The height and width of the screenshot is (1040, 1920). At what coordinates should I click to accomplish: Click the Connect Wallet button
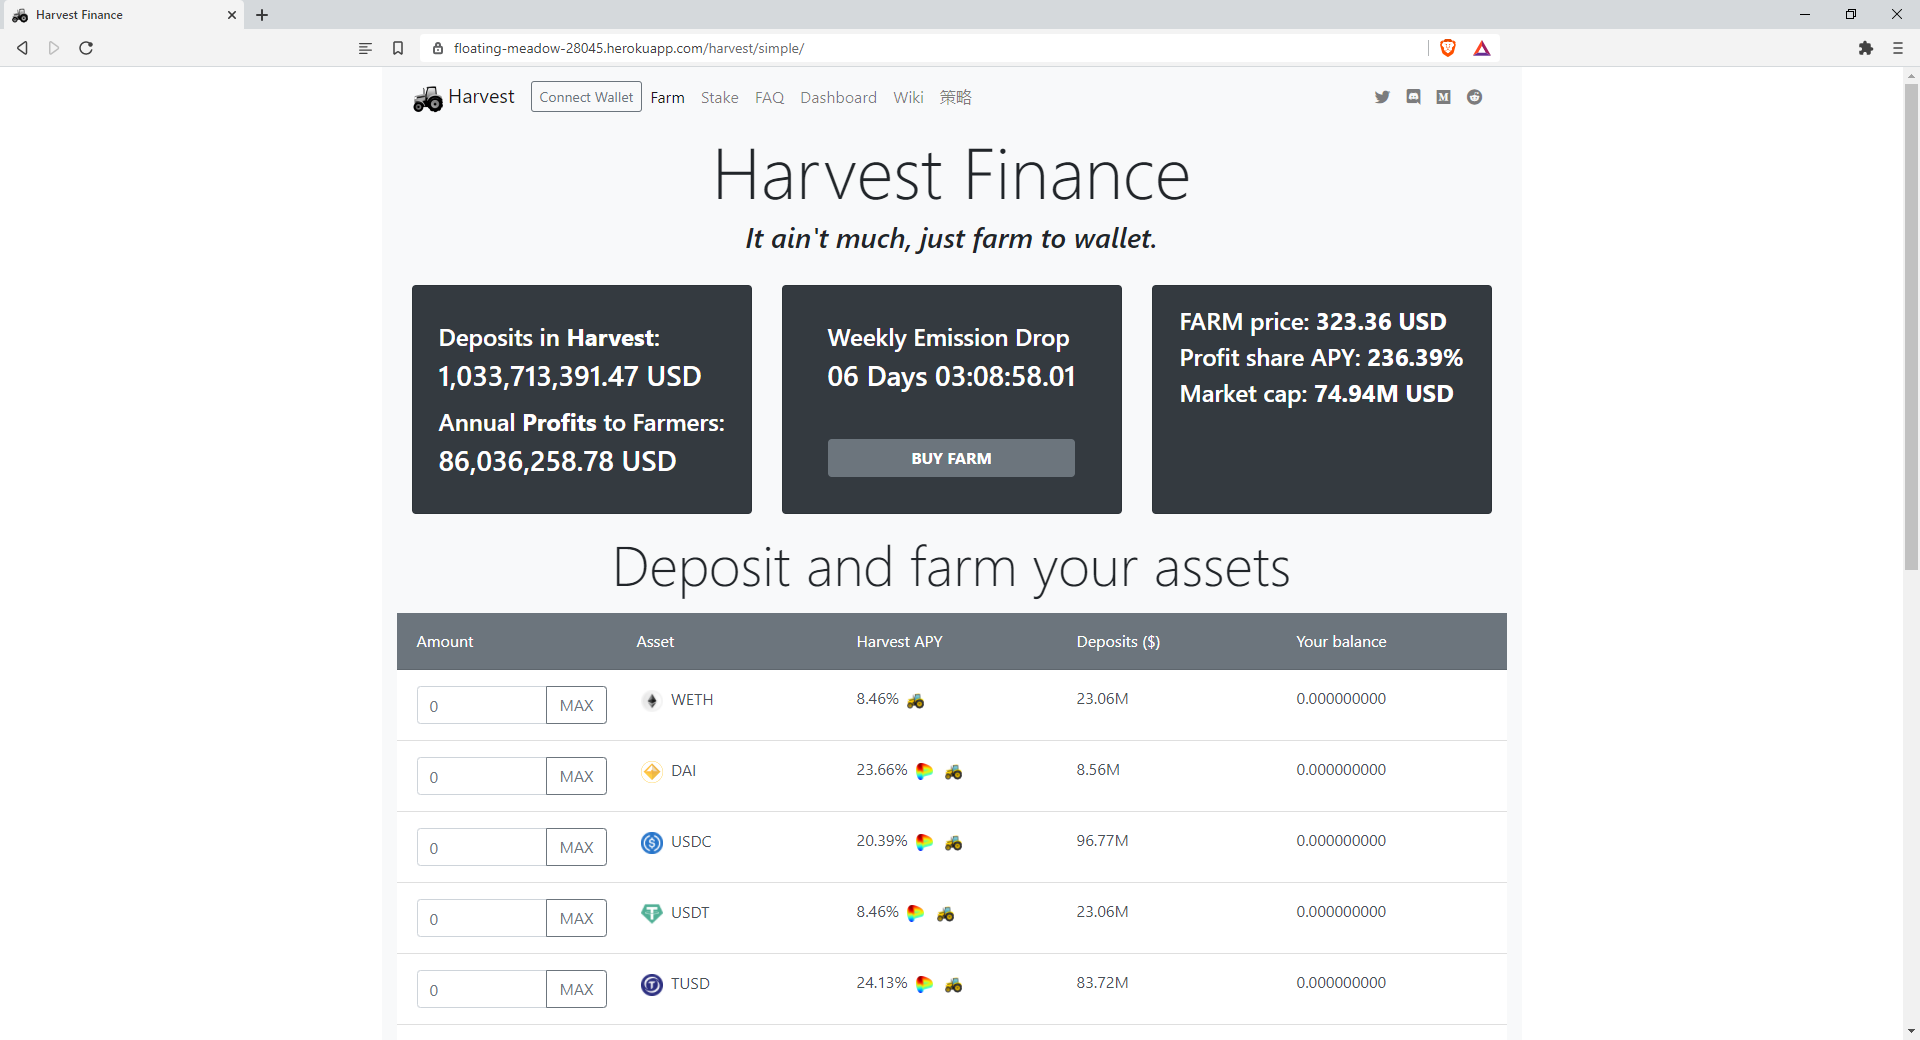tap(586, 97)
